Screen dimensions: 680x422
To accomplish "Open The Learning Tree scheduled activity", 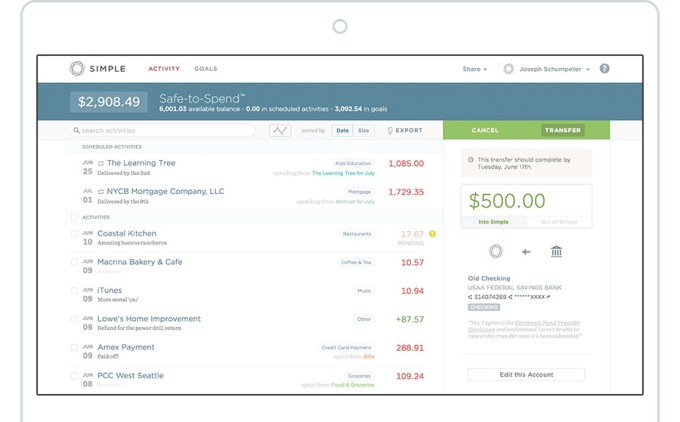I will pyautogui.click(x=141, y=163).
